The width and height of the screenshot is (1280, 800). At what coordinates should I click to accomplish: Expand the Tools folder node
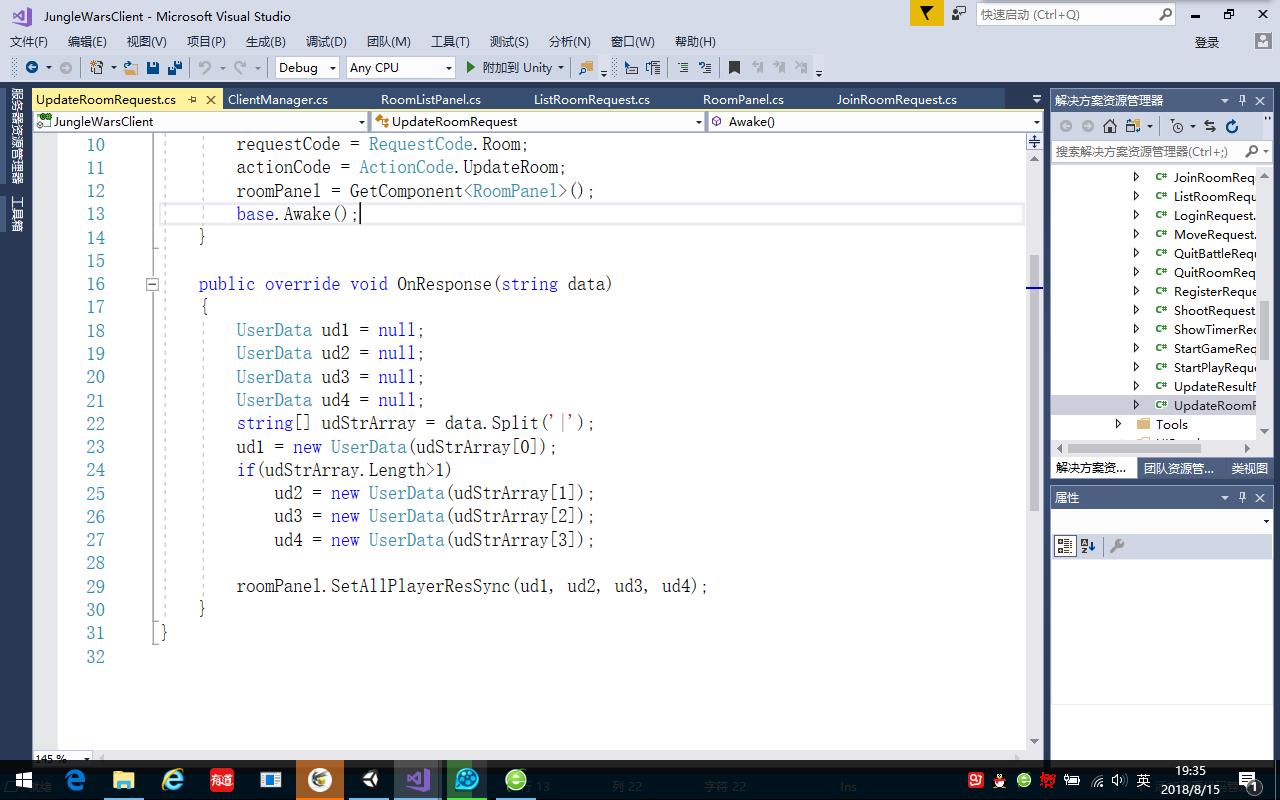tap(1119, 424)
